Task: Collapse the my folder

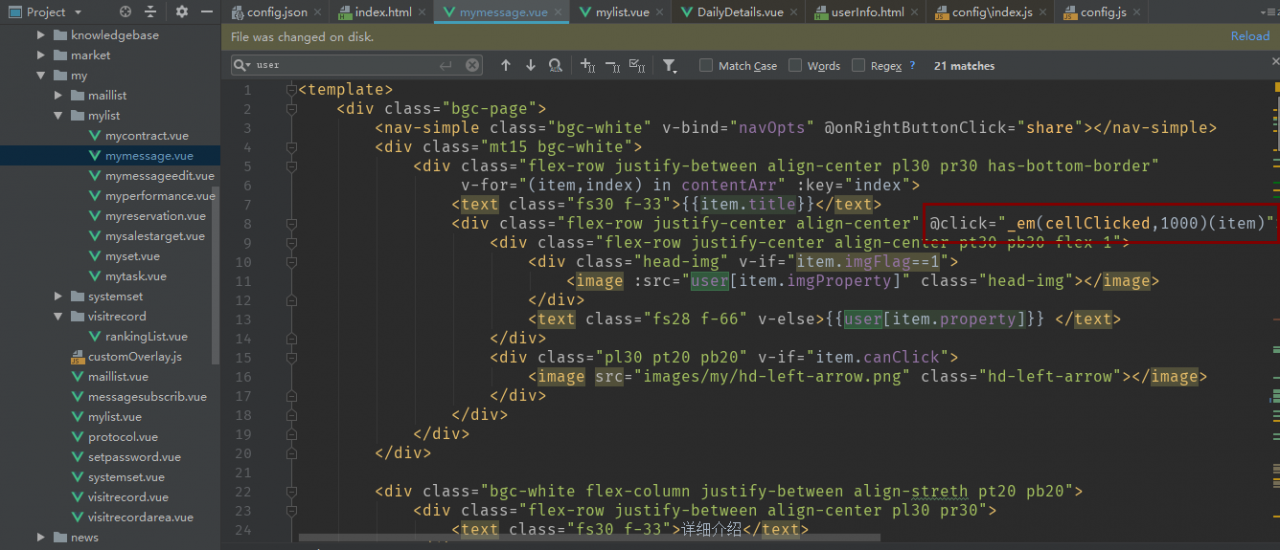Action: (x=41, y=75)
